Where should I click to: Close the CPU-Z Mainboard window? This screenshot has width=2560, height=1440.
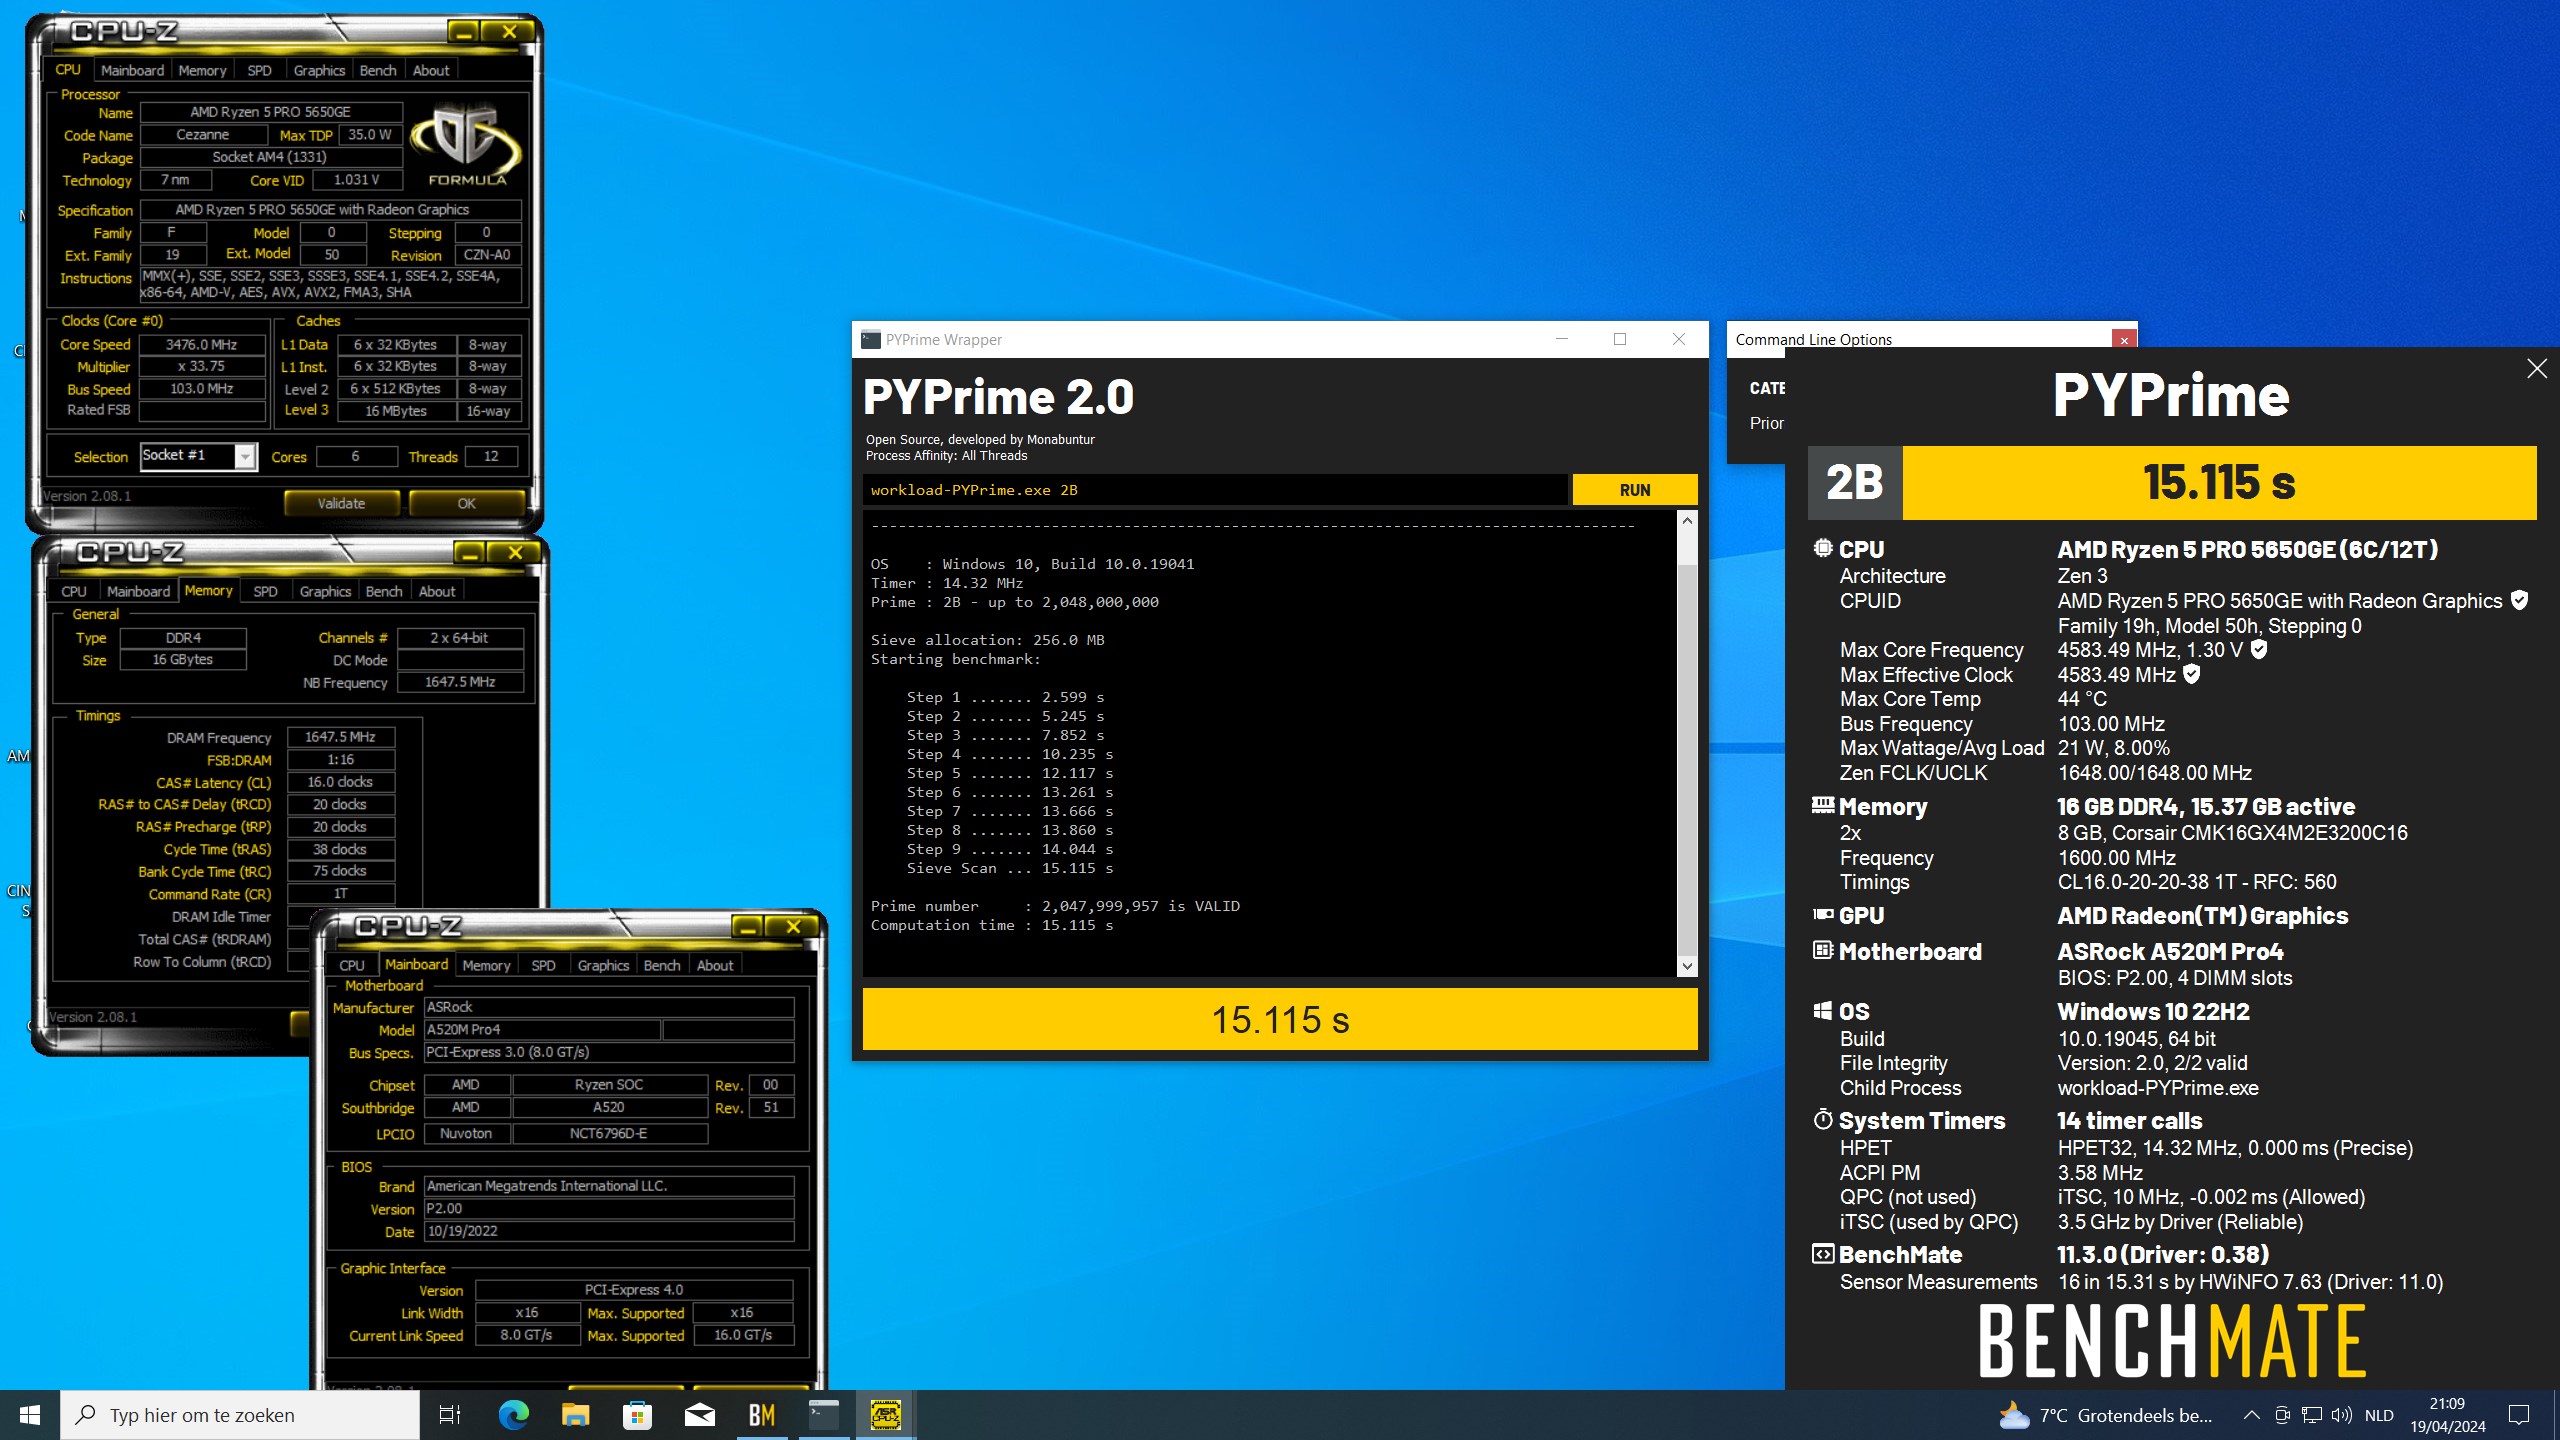(x=793, y=927)
